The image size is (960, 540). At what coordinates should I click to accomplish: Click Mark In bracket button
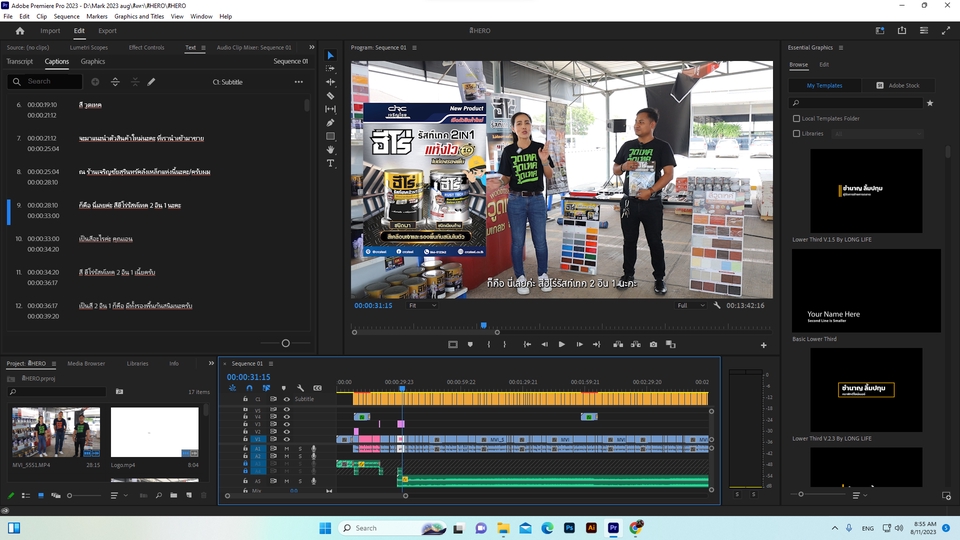489,345
